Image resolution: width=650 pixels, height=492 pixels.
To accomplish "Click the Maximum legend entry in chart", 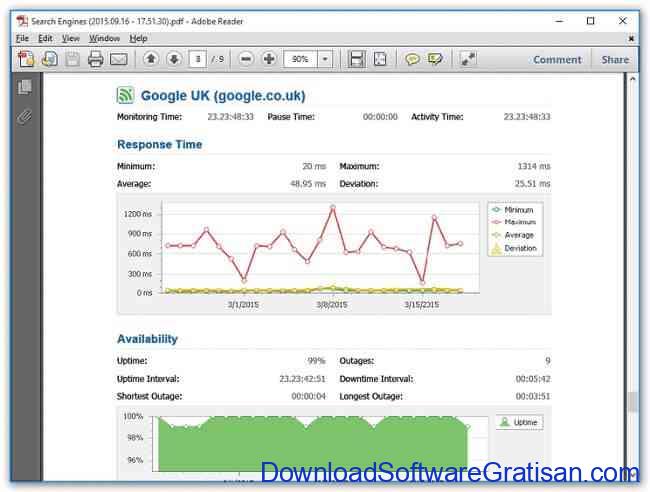I will 514,222.
